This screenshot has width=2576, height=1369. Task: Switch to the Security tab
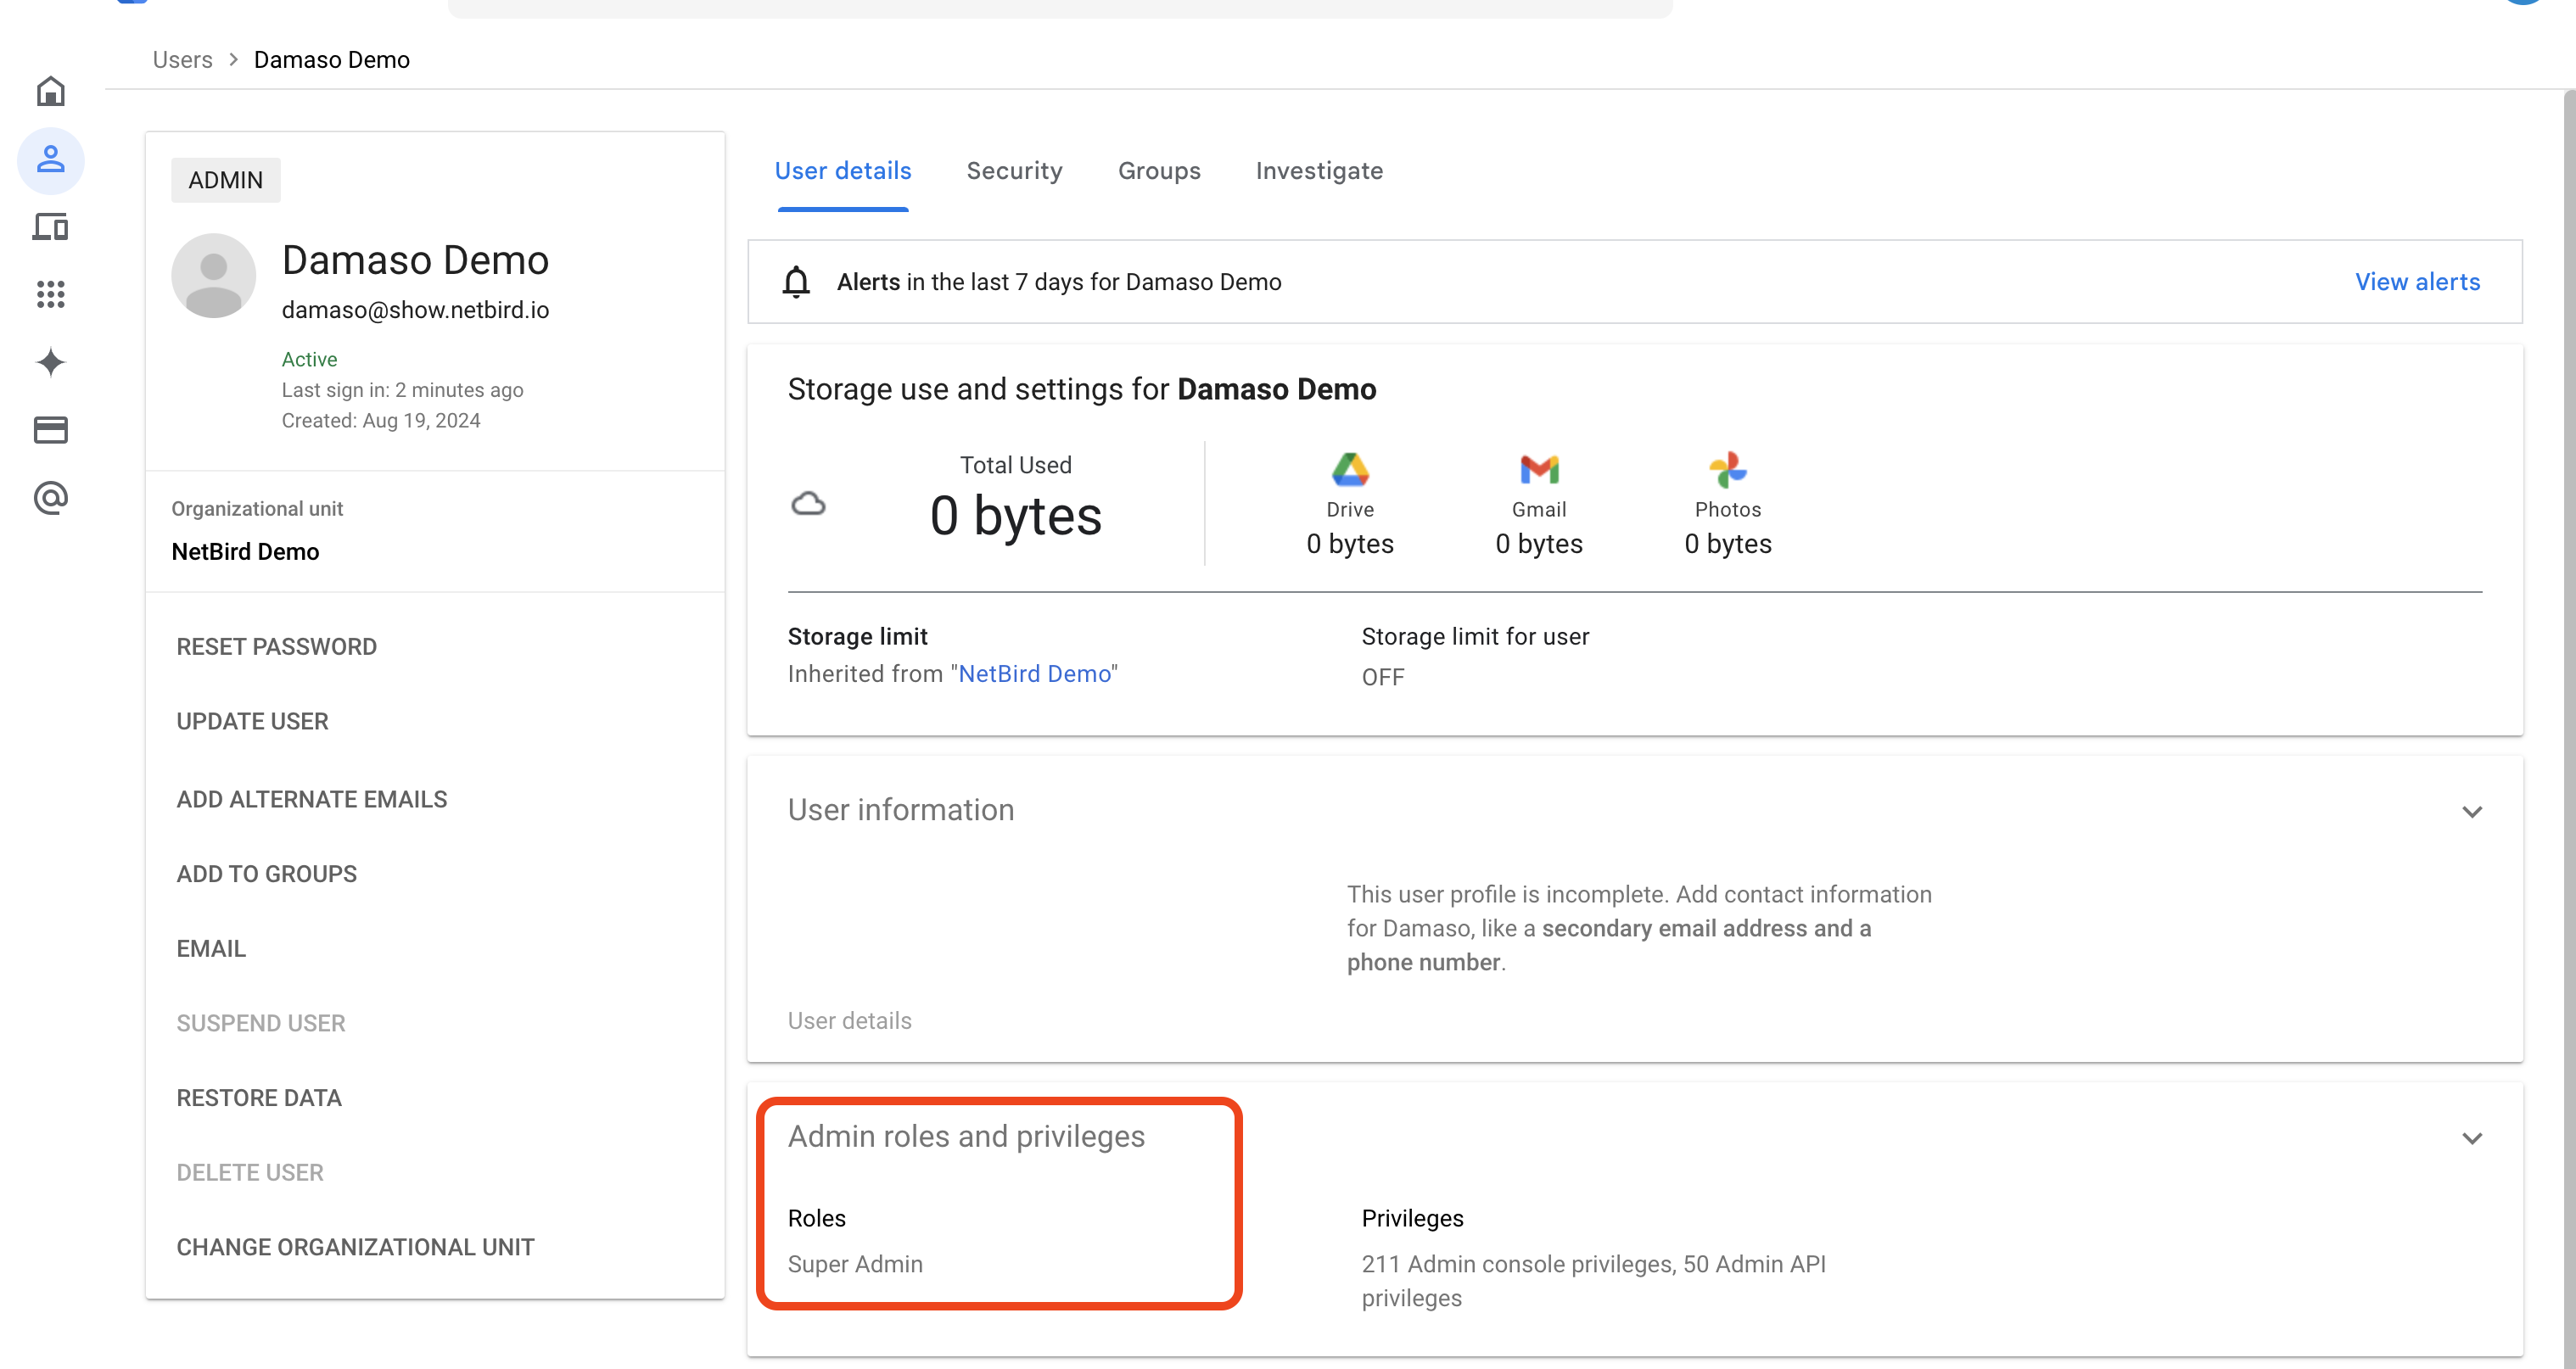[x=1014, y=171]
